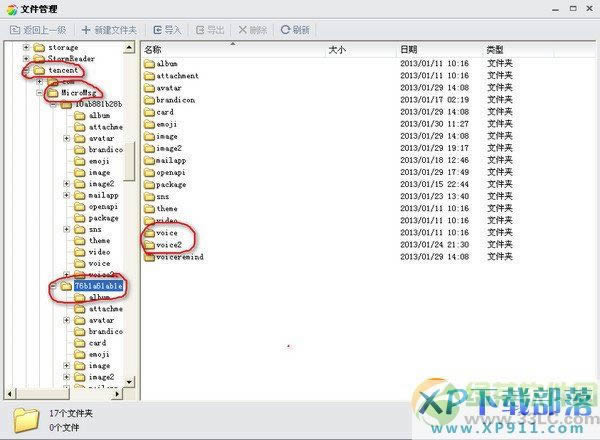Select the voice folder name in the file list
This screenshot has width=600, height=440.
167,233
